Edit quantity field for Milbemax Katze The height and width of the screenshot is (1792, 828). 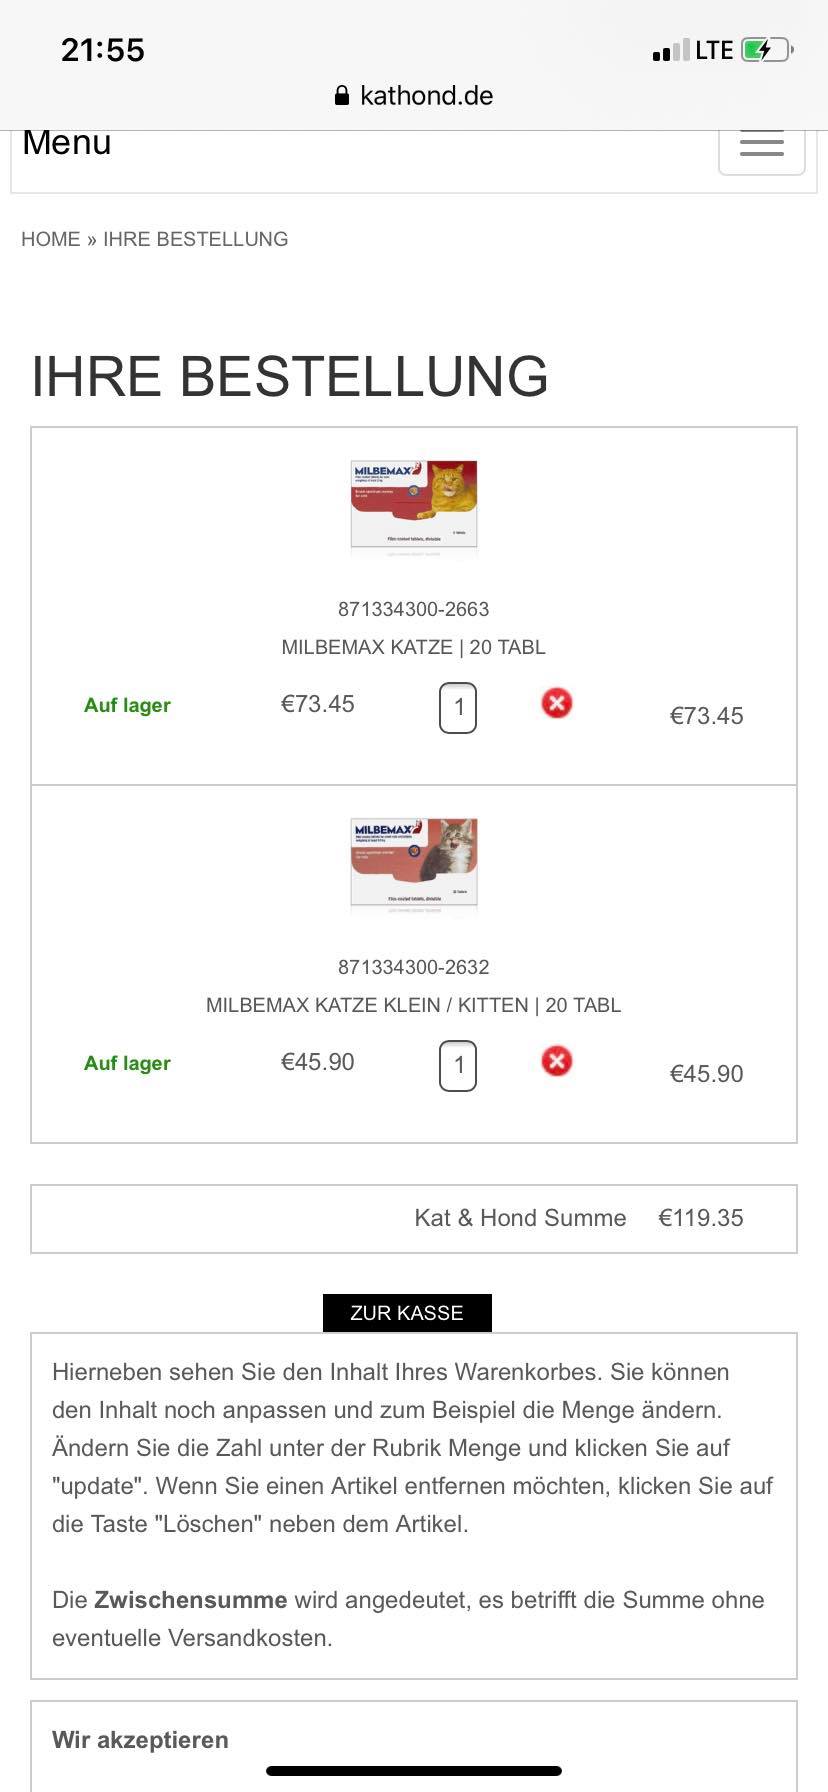pyautogui.click(x=458, y=708)
